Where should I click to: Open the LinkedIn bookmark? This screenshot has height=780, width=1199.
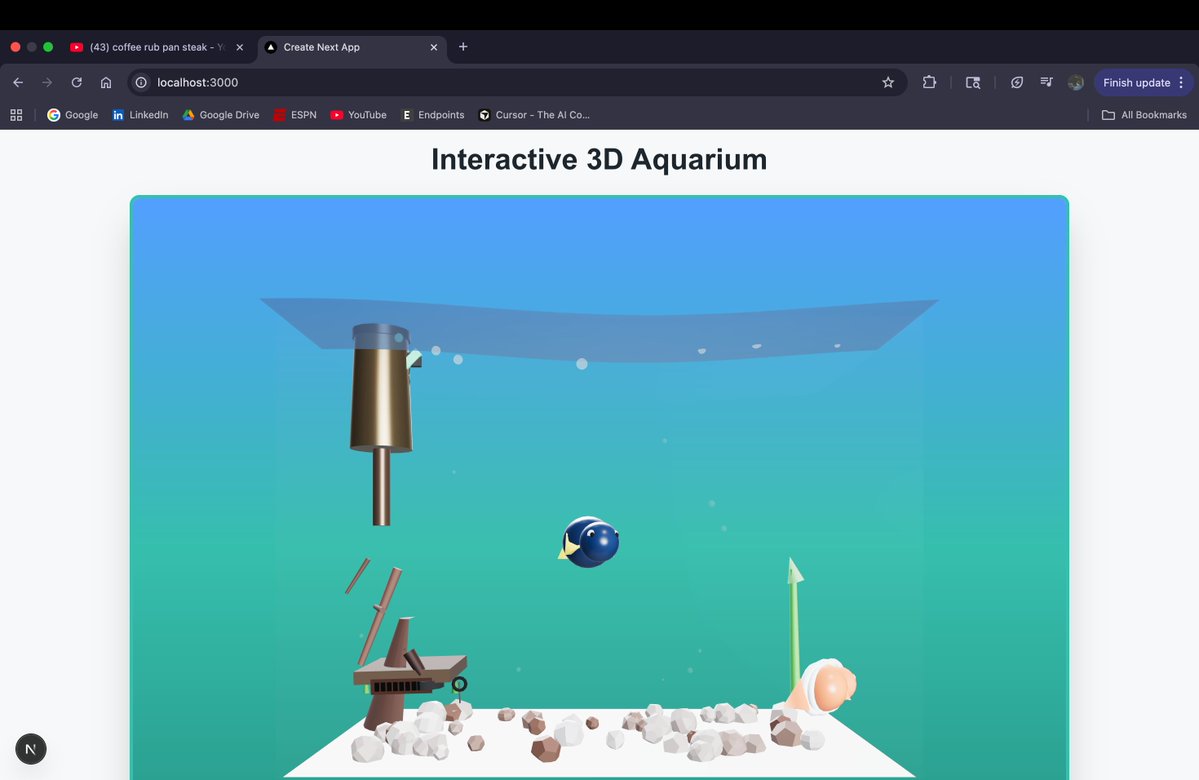[140, 115]
